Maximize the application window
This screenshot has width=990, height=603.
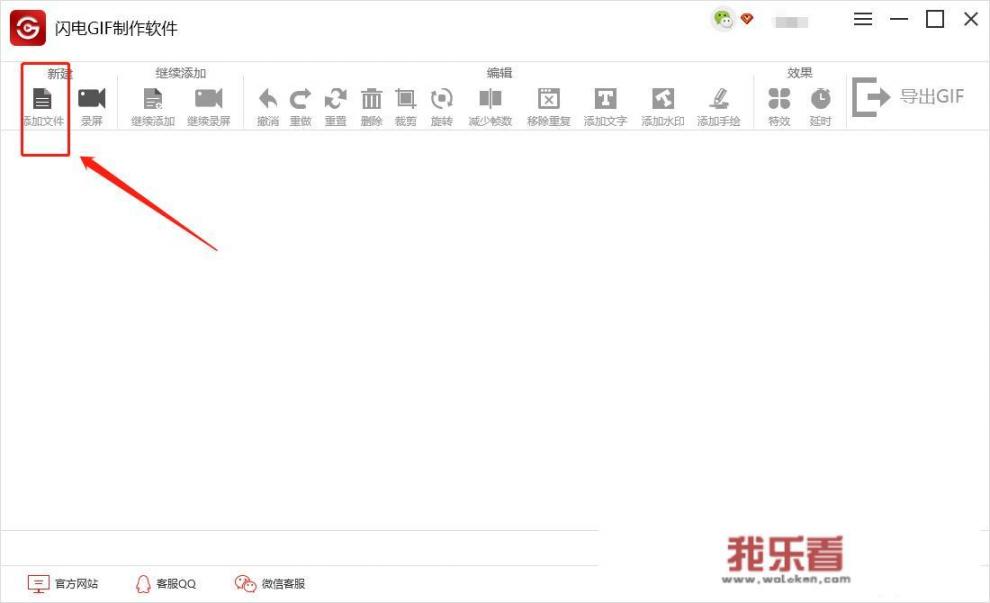pyautogui.click(x=935, y=20)
